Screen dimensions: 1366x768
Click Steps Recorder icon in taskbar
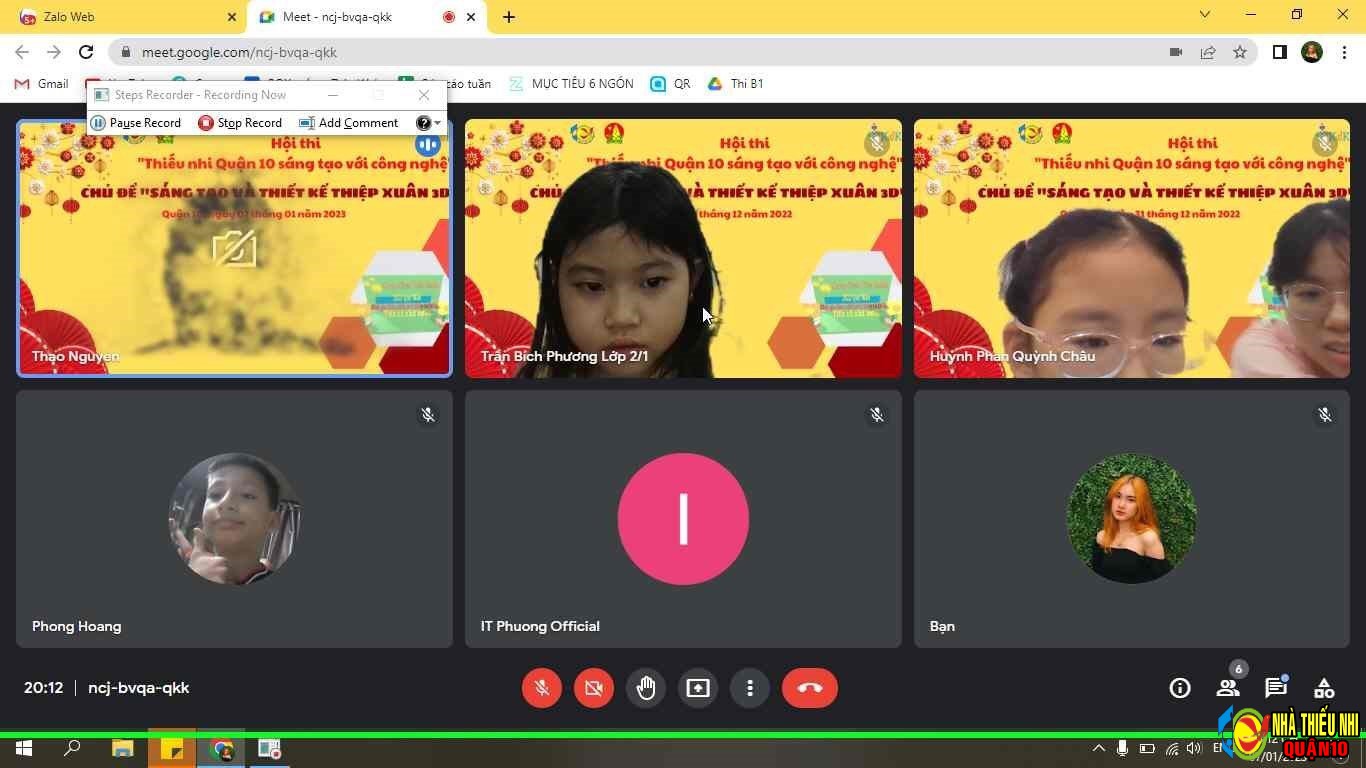pyautogui.click(x=269, y=748)
